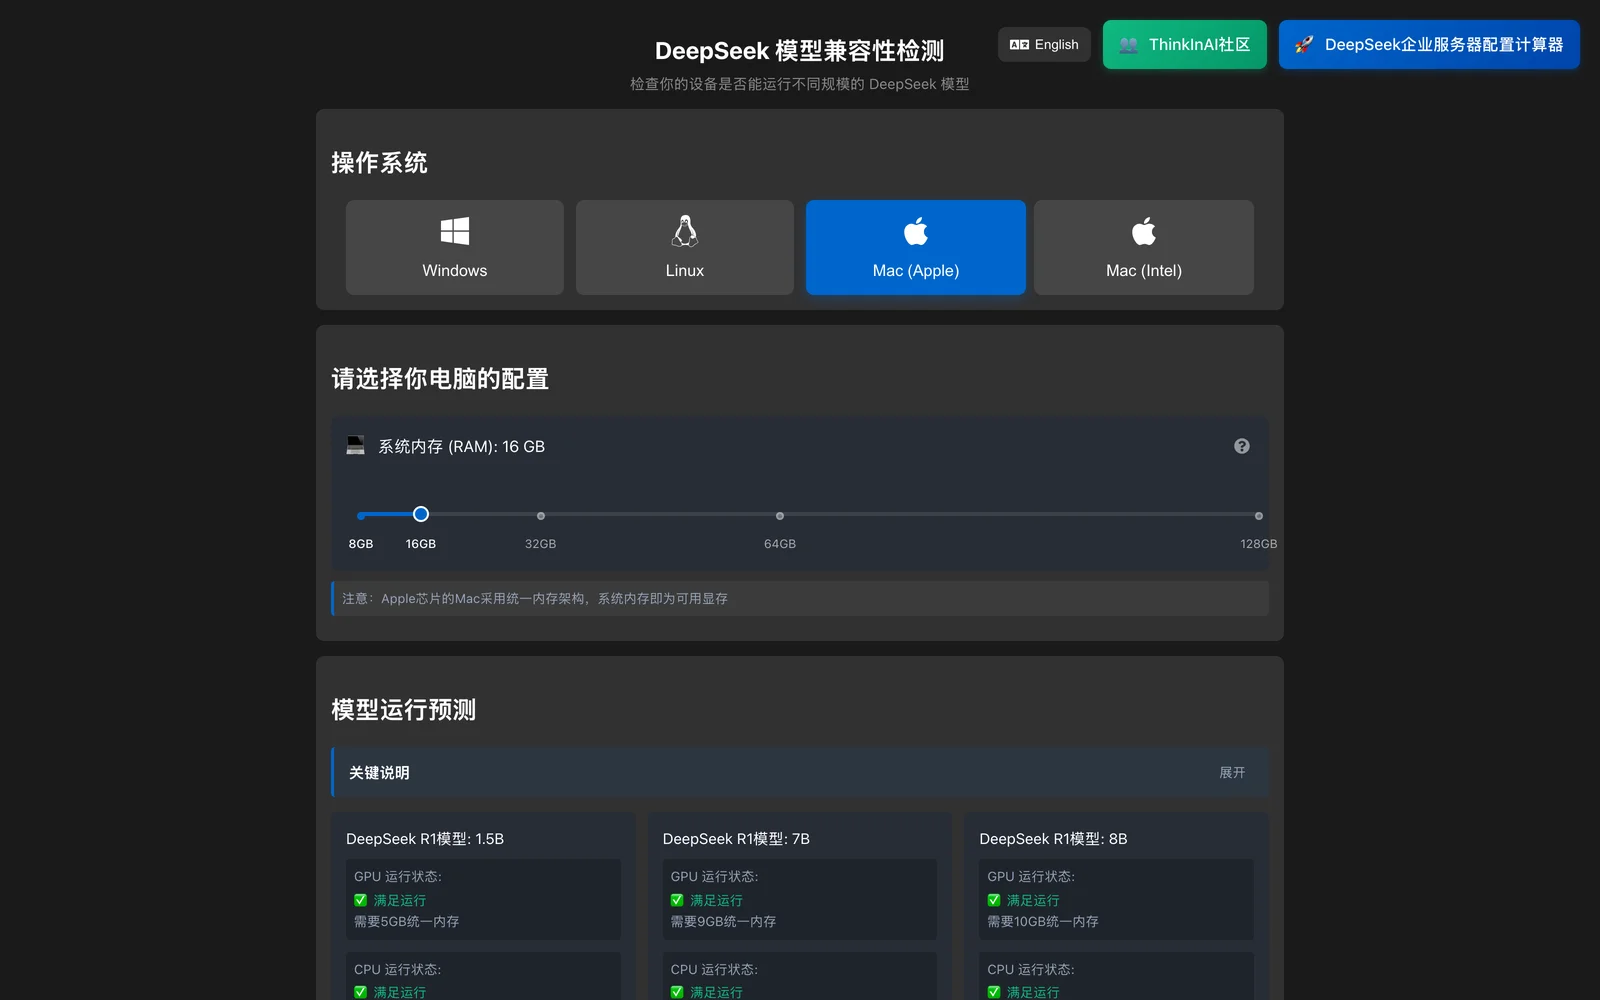Click the DeepSeek 模型兼容性检测 title
The image size is (1600, 1000).
point(799,51)
